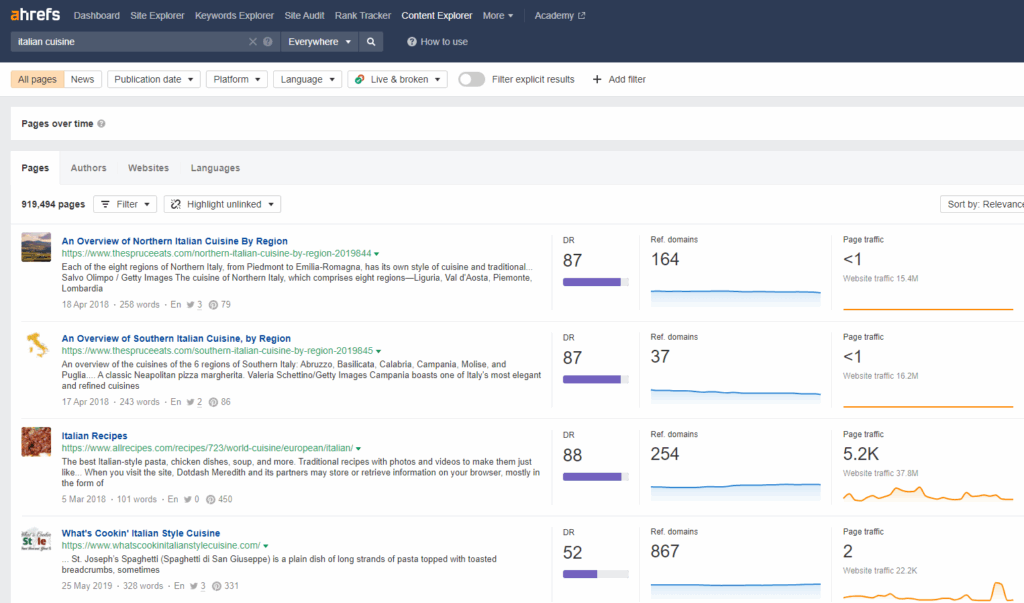Click Ref. domains value 164
Screen dimensions: 1024x603
pos(665,259)
